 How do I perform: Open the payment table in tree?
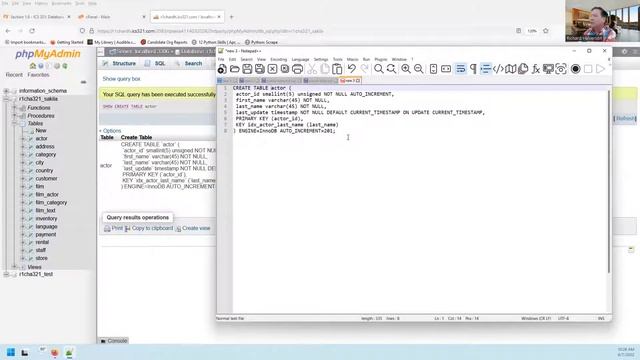[x=46, y=234]
